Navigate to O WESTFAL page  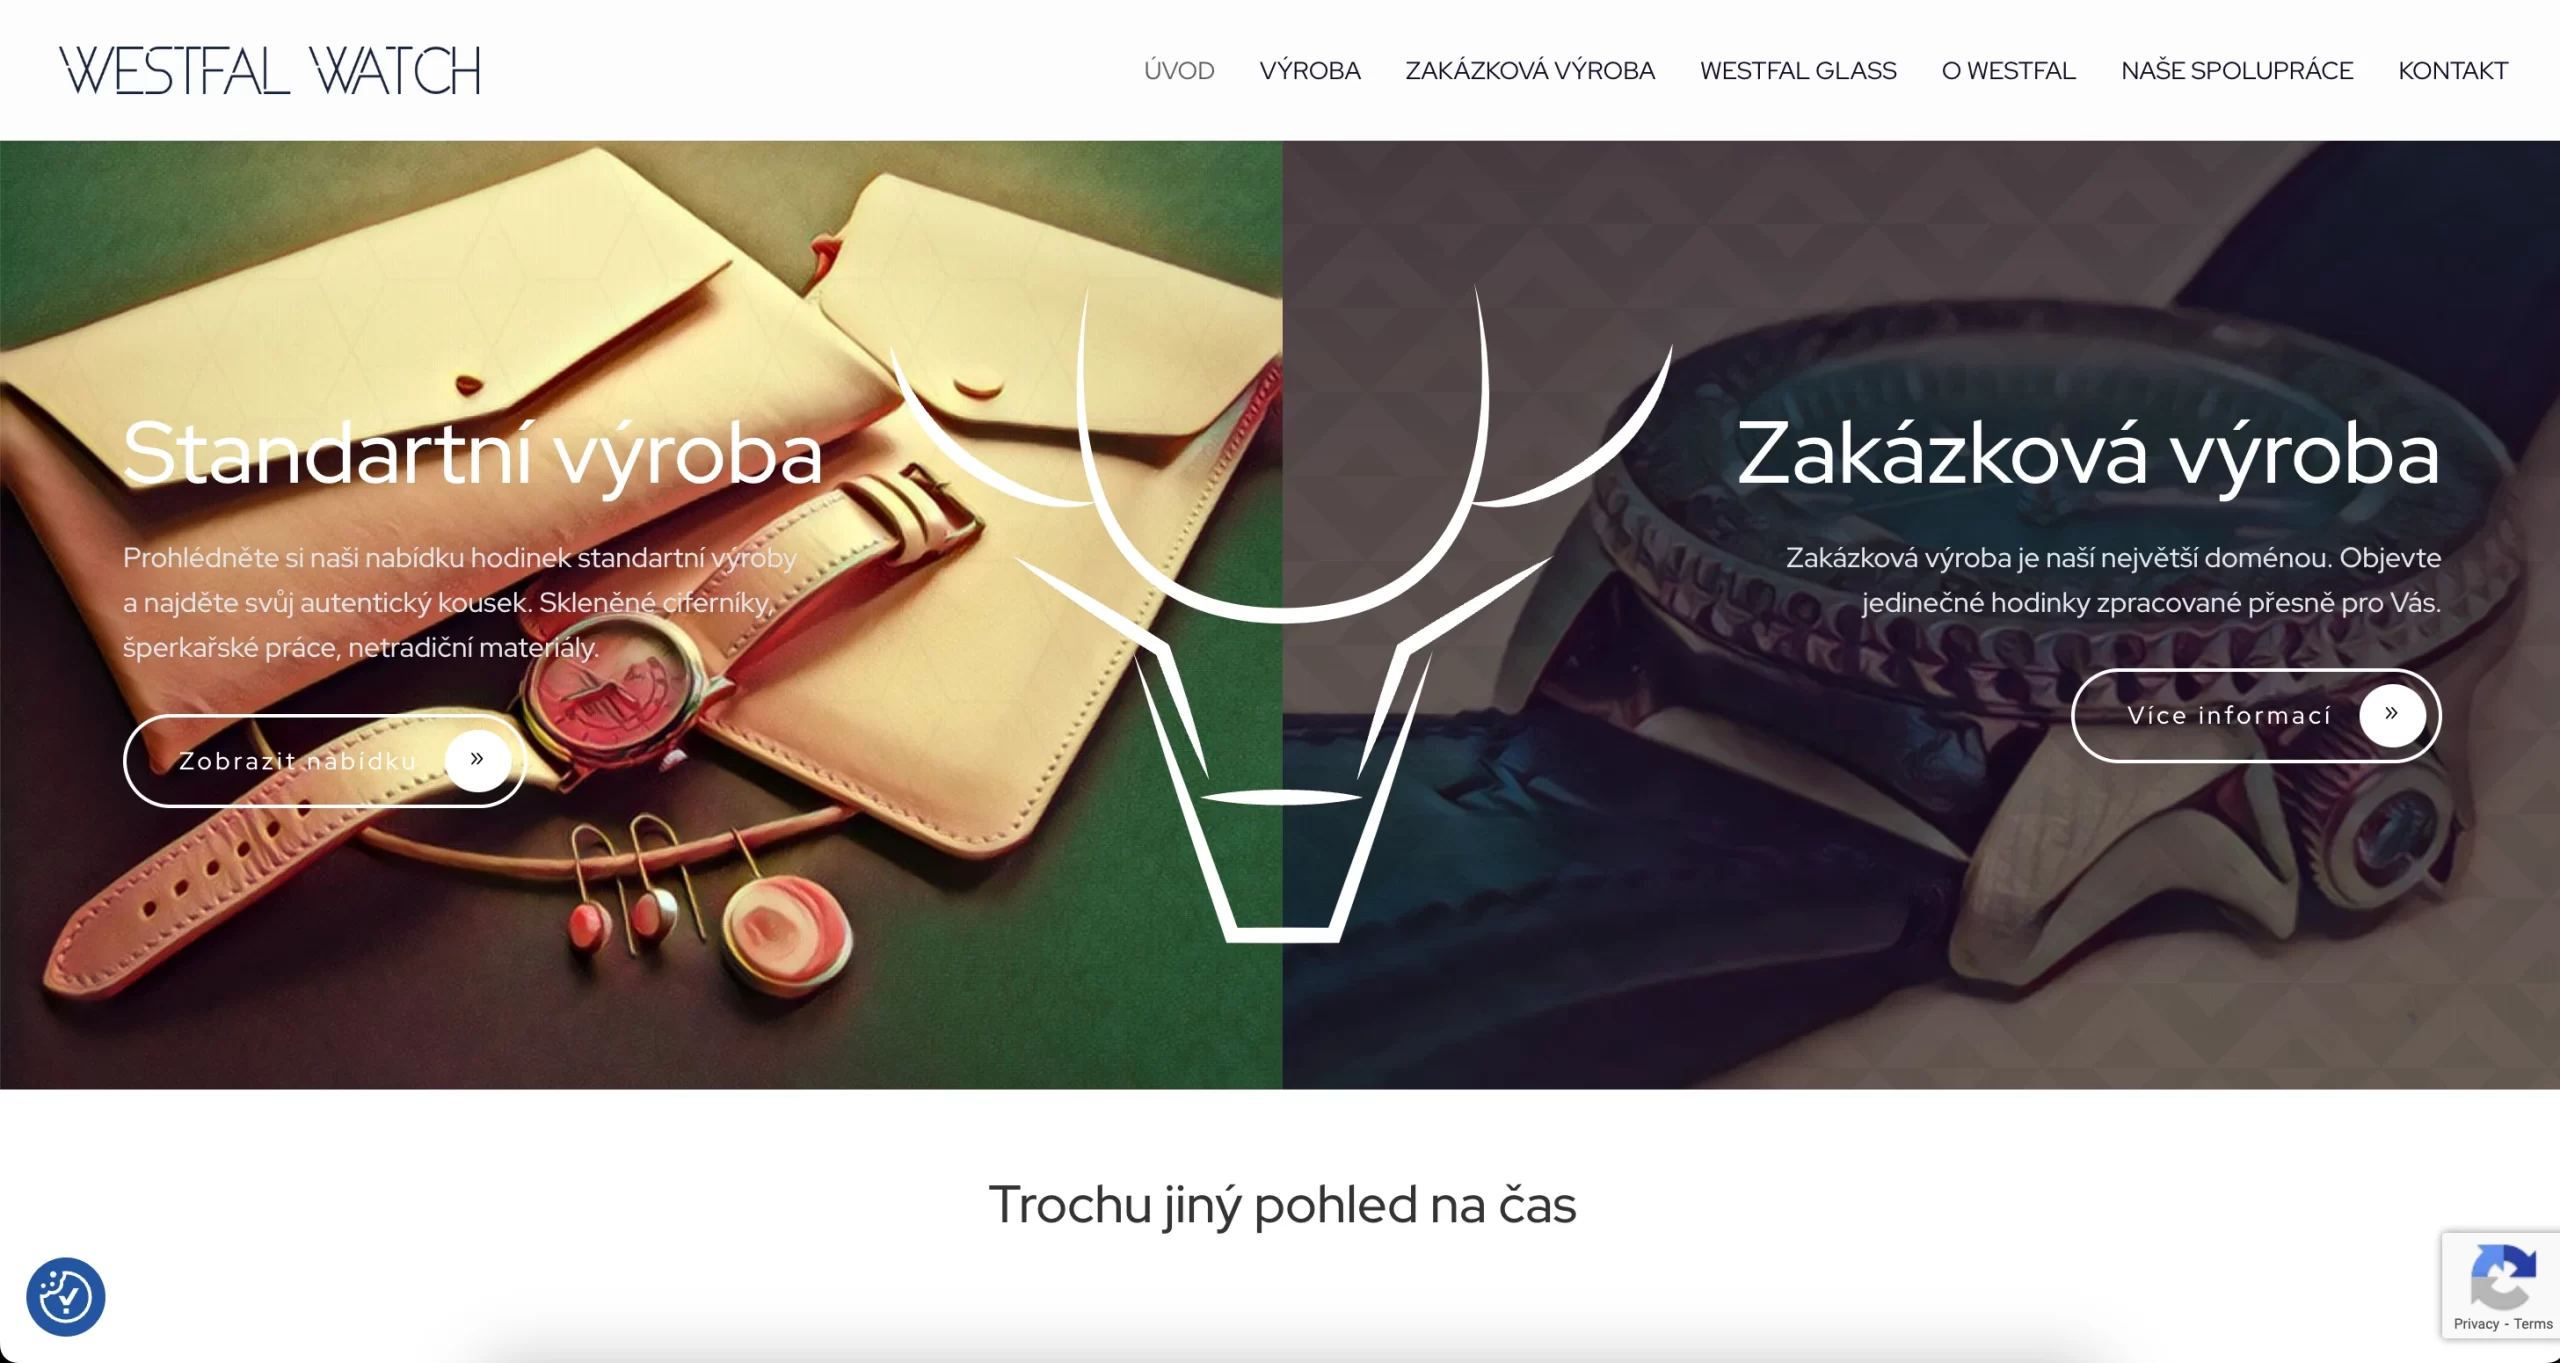2008,70
